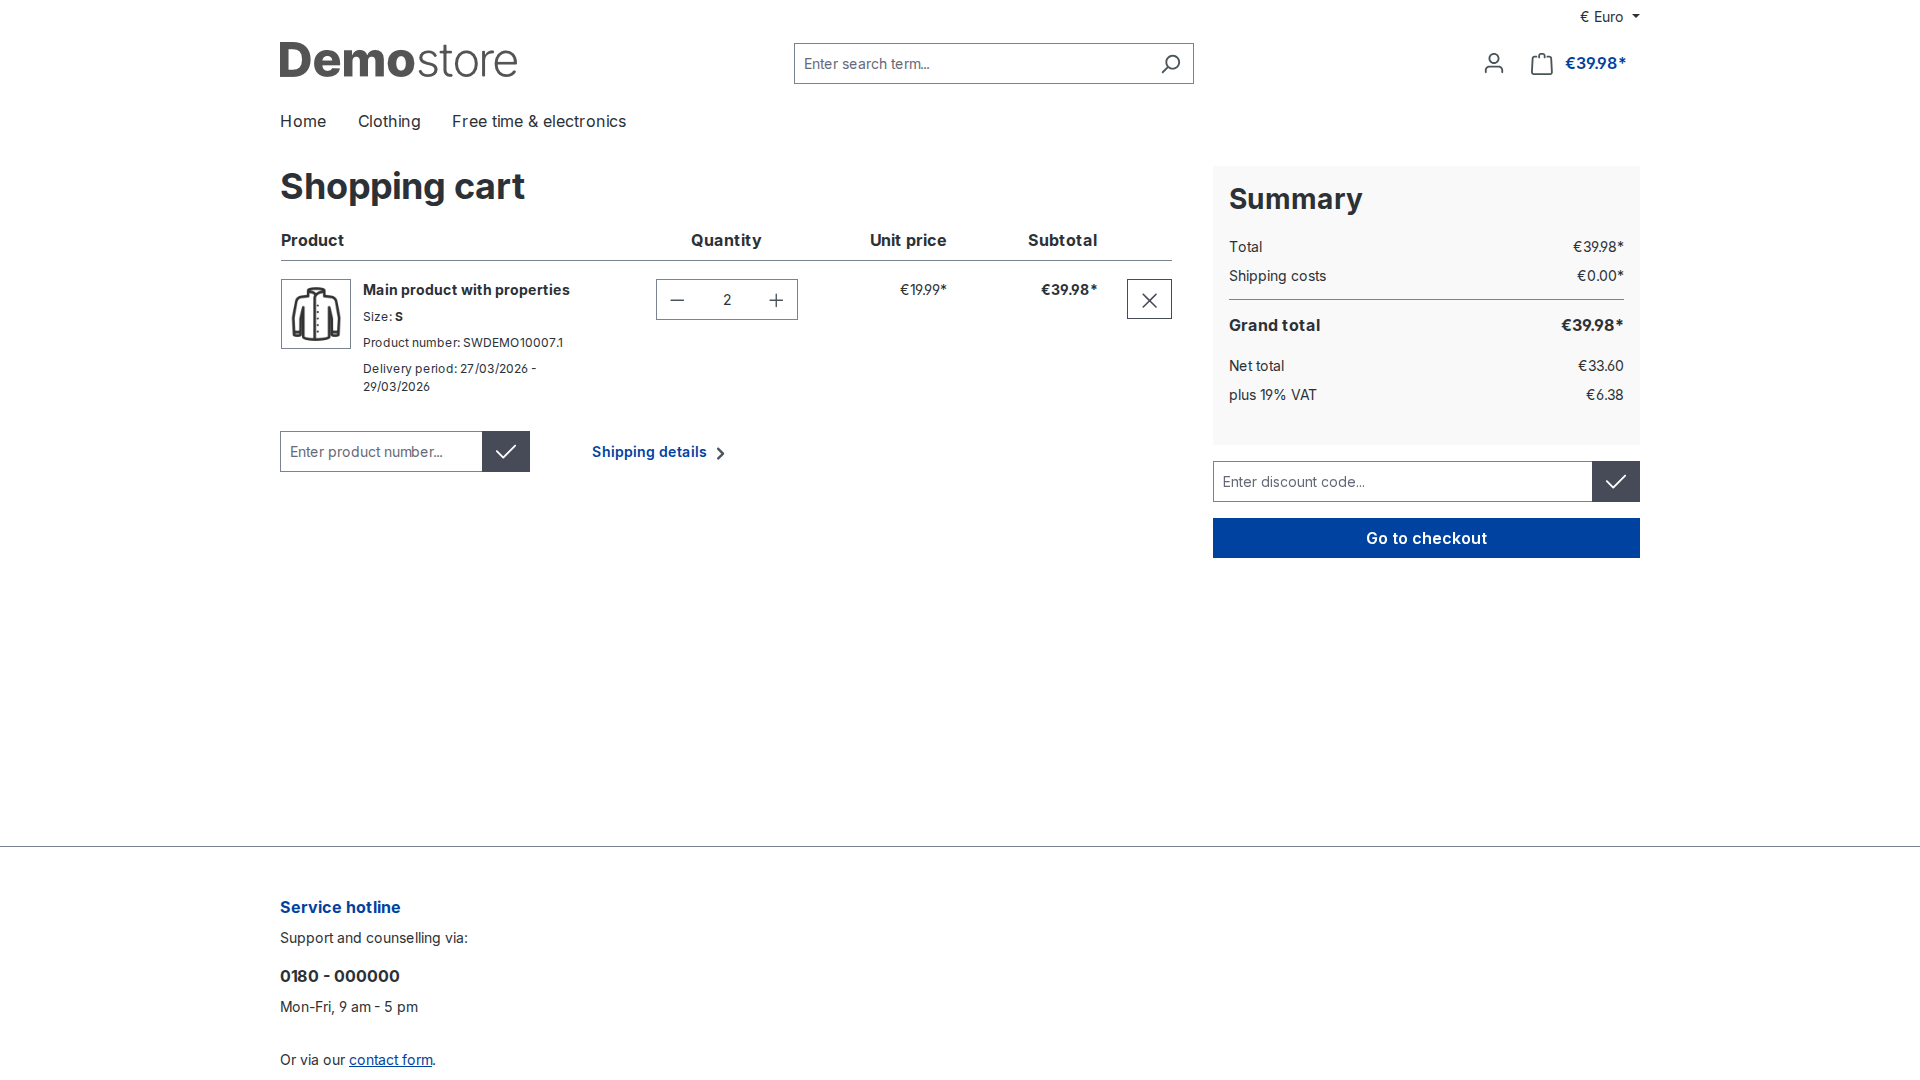The image size is (1920, 1080).
Task: Click the Delivery period text
Action: pos(450,378)
